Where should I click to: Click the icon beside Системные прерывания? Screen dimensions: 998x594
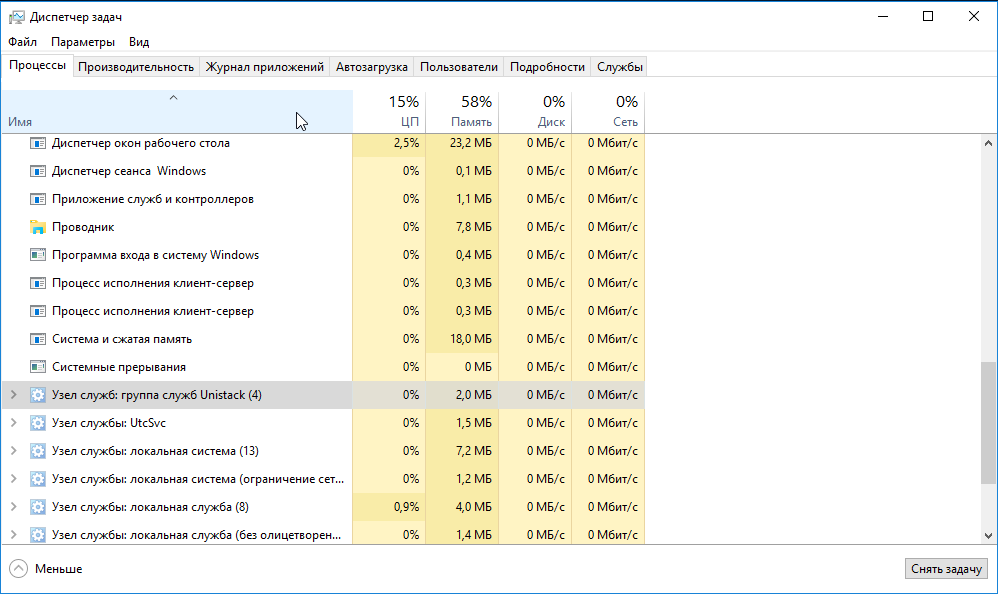[38, 367]
